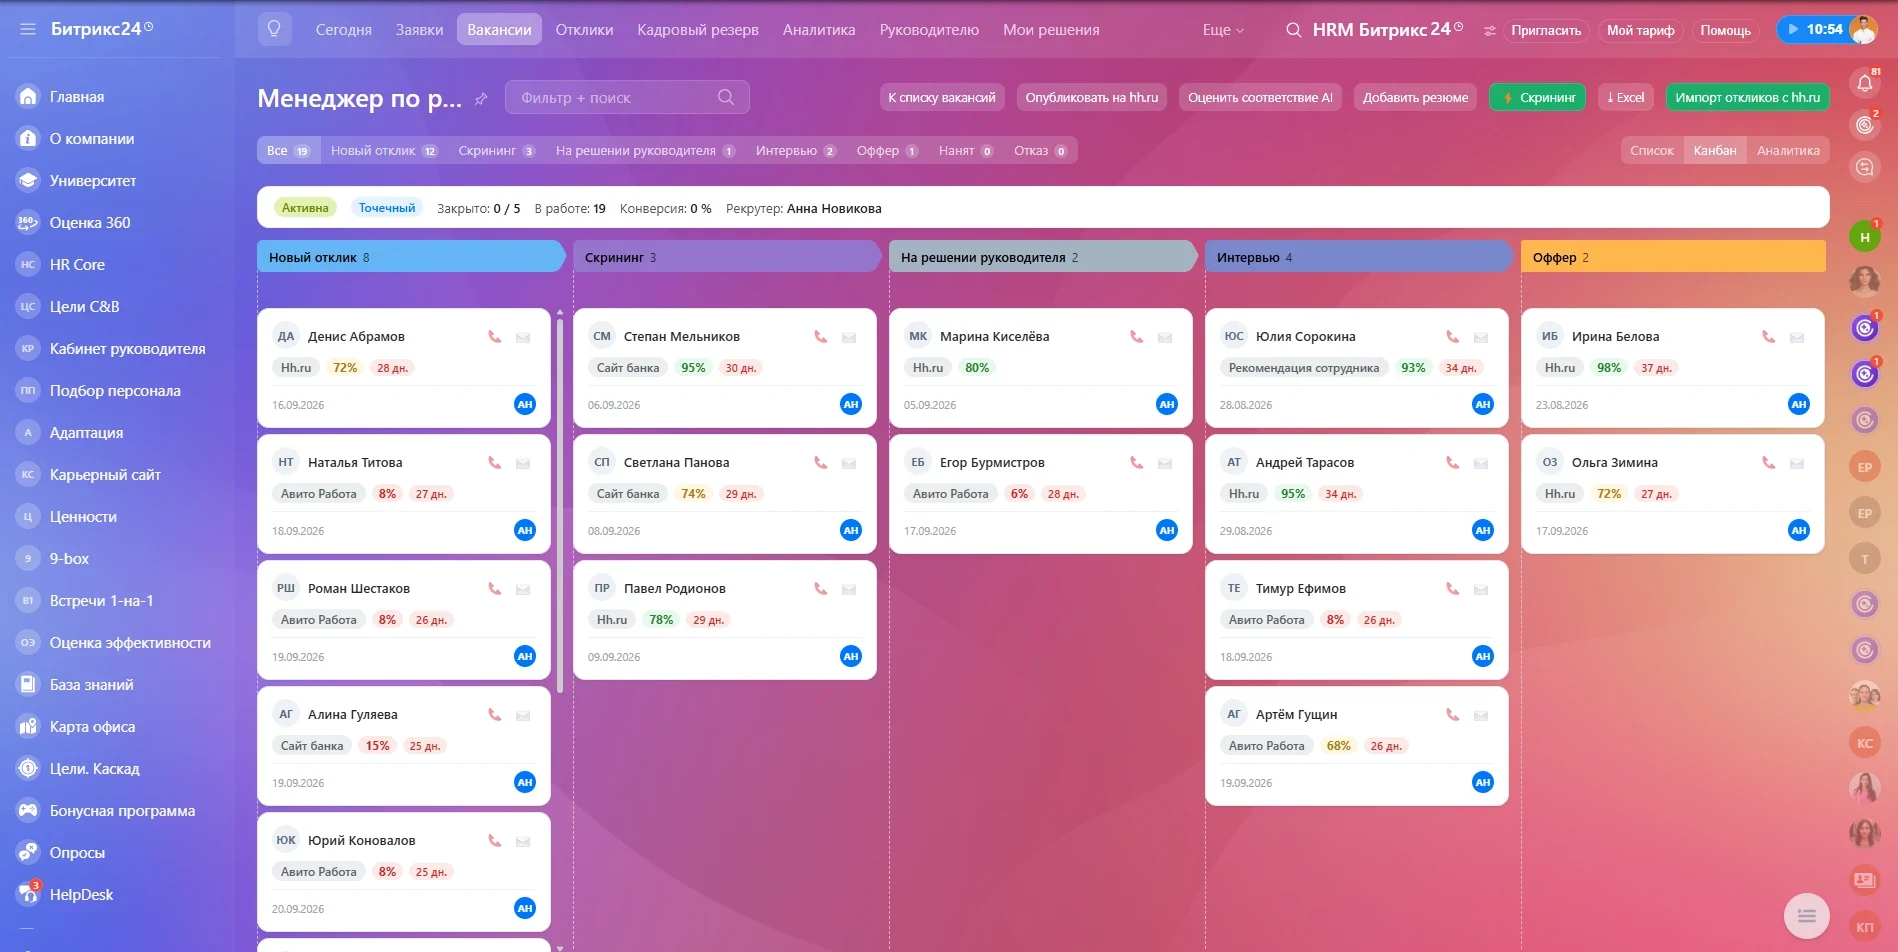The height and width of the screenshot is (952, 1898).
Task: Pin the vacancy page with pin icon
Action: point(481,98)
